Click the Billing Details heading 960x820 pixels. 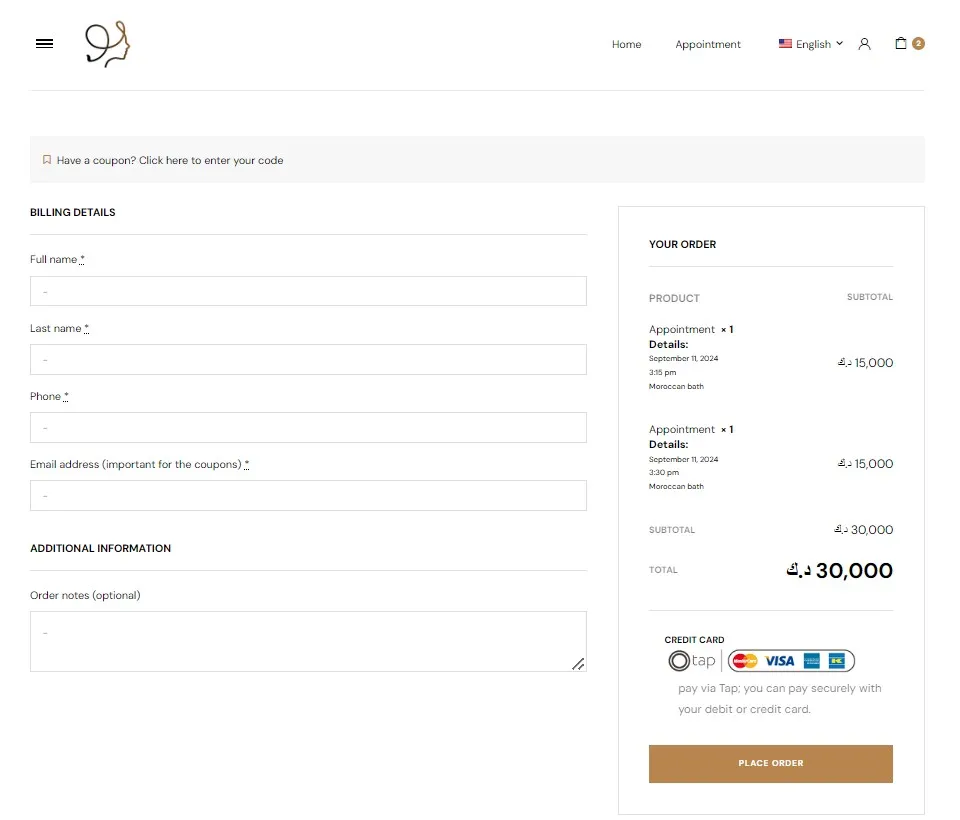click(x=72, y=213)
